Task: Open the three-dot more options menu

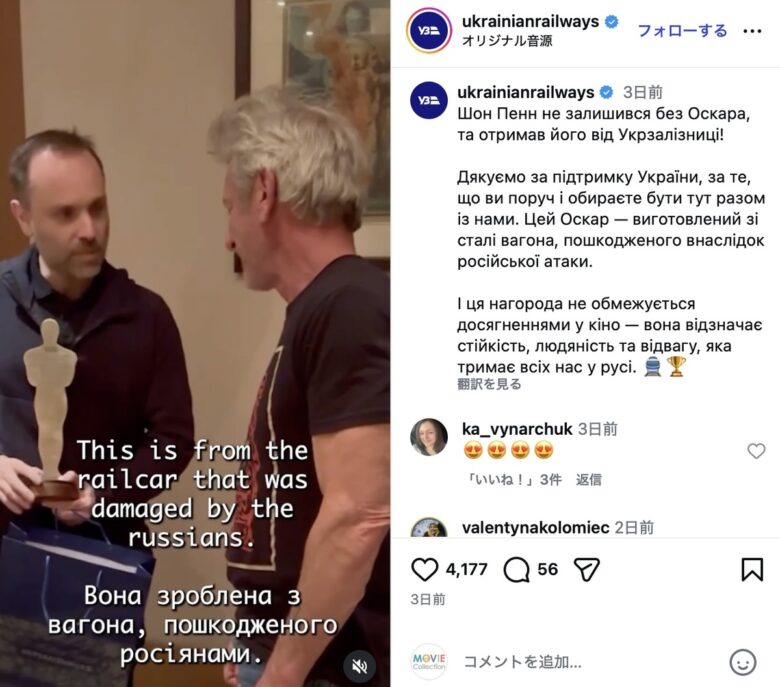Action: pos(752,31)
